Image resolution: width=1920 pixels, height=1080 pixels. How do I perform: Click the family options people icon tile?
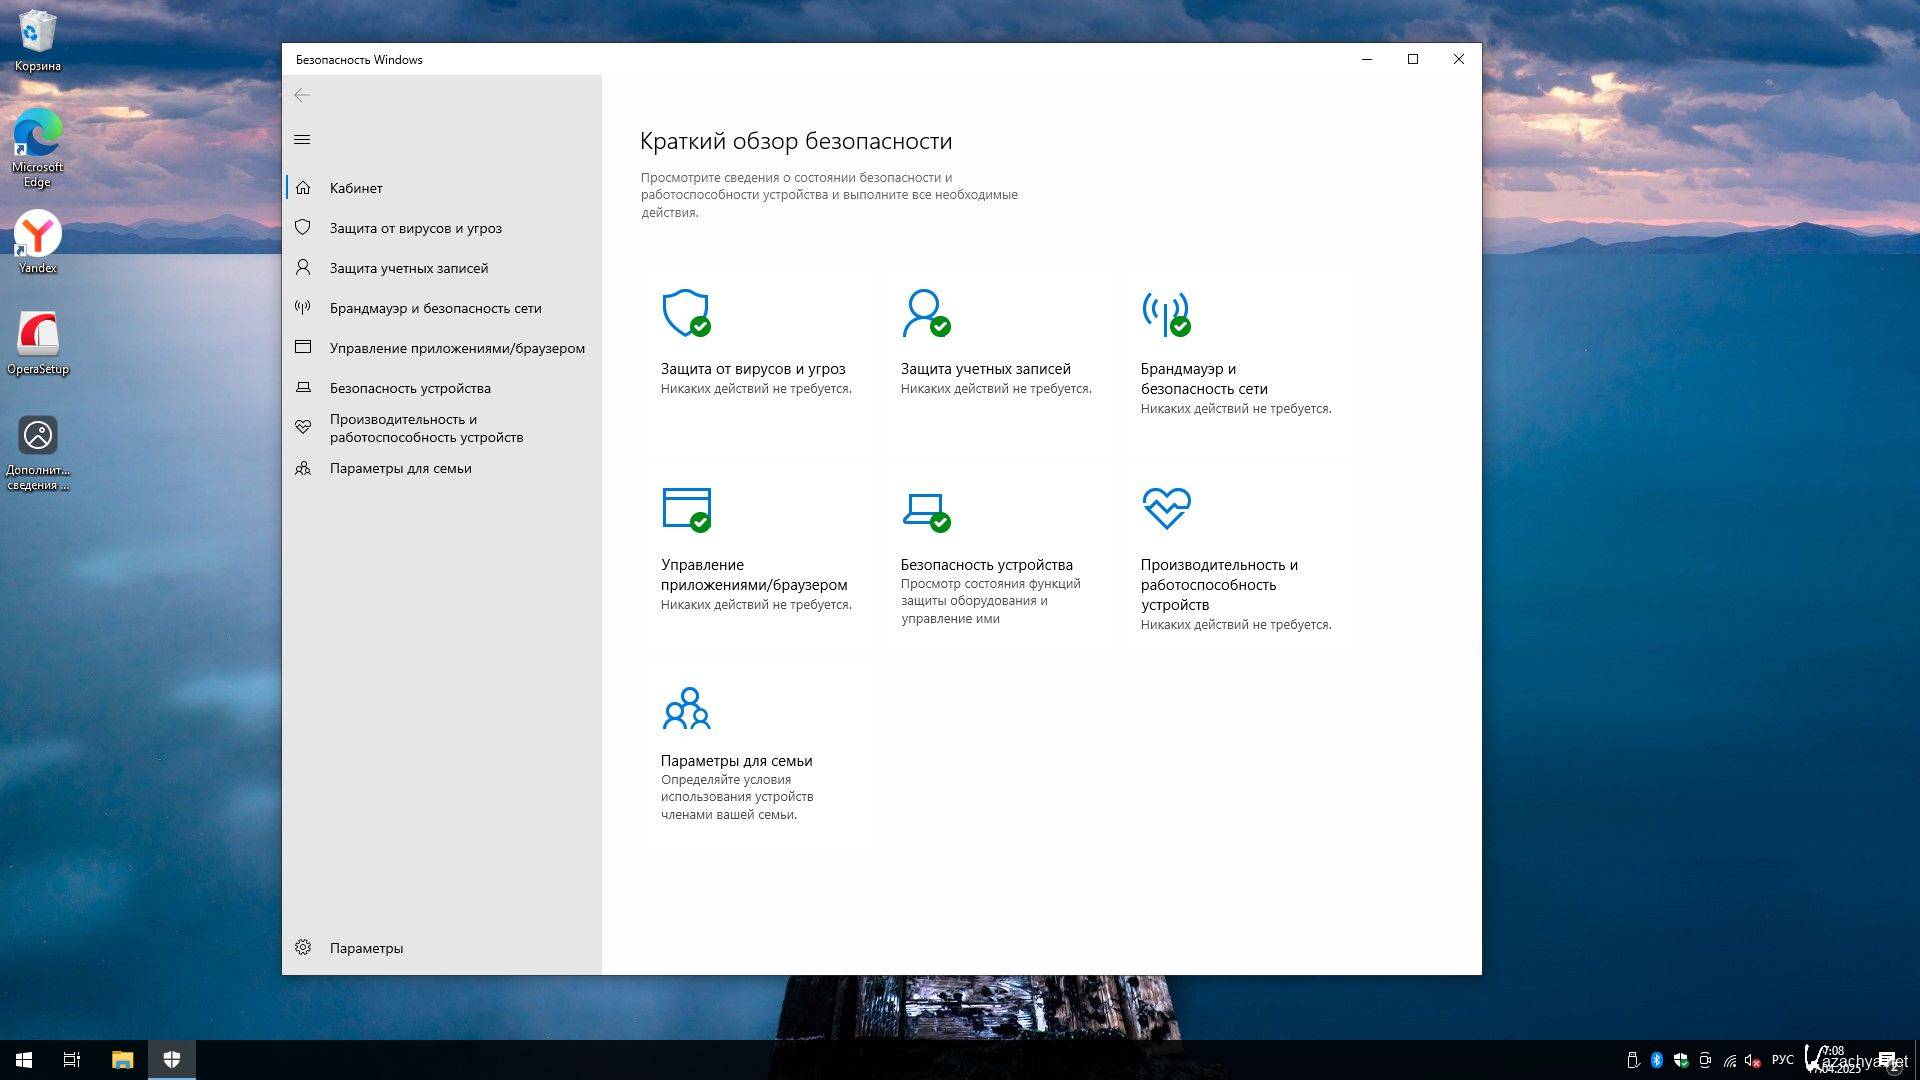coord(686,708)
